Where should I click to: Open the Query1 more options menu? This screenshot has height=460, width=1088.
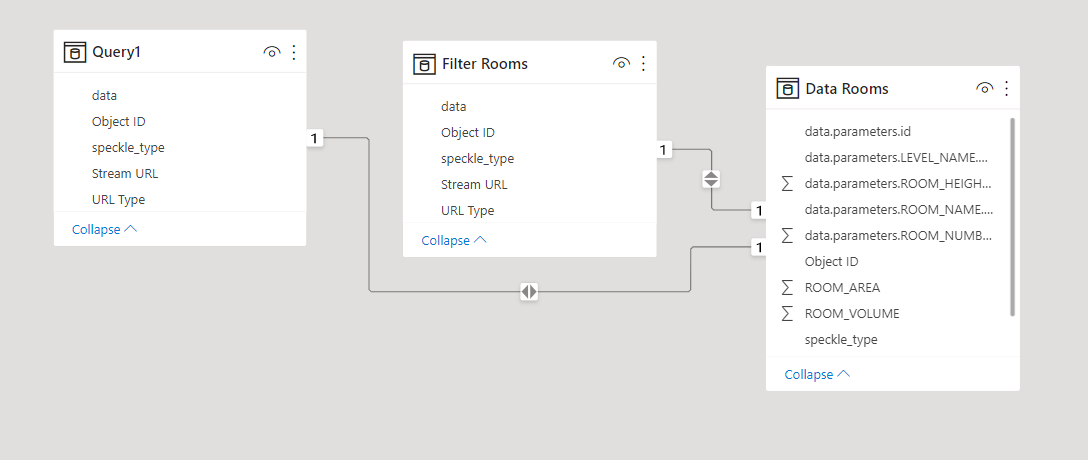294,53
